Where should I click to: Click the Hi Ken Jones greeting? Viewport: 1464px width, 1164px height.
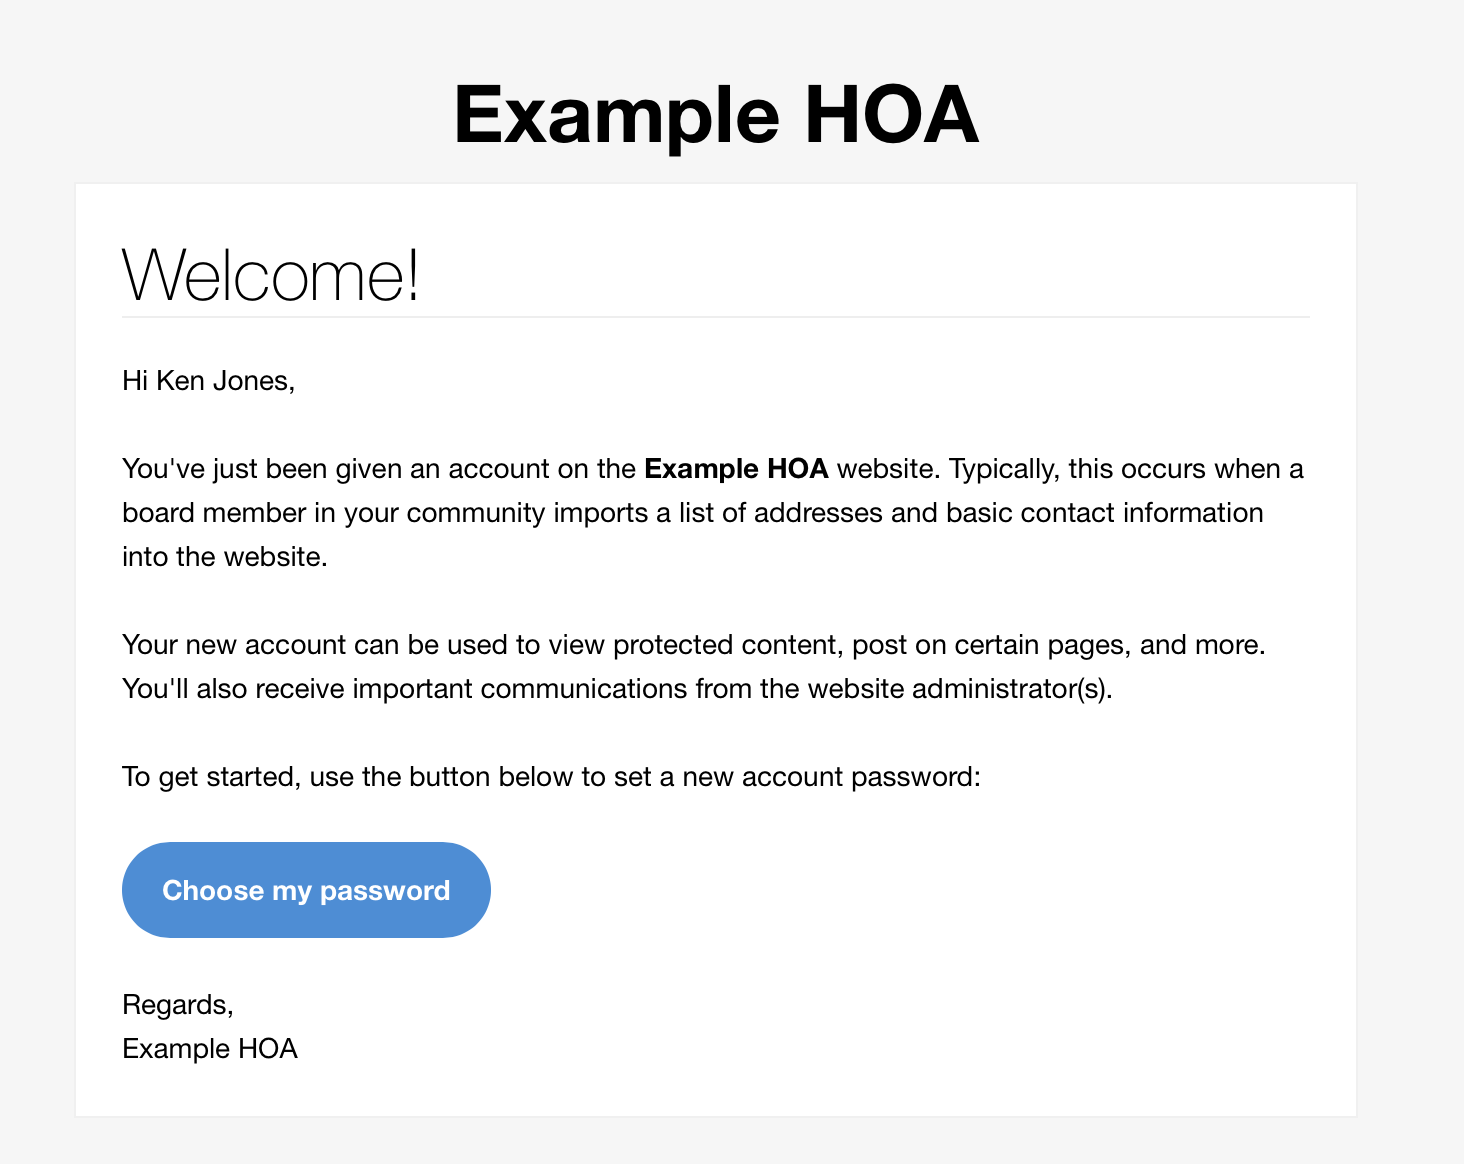point(208,381)
